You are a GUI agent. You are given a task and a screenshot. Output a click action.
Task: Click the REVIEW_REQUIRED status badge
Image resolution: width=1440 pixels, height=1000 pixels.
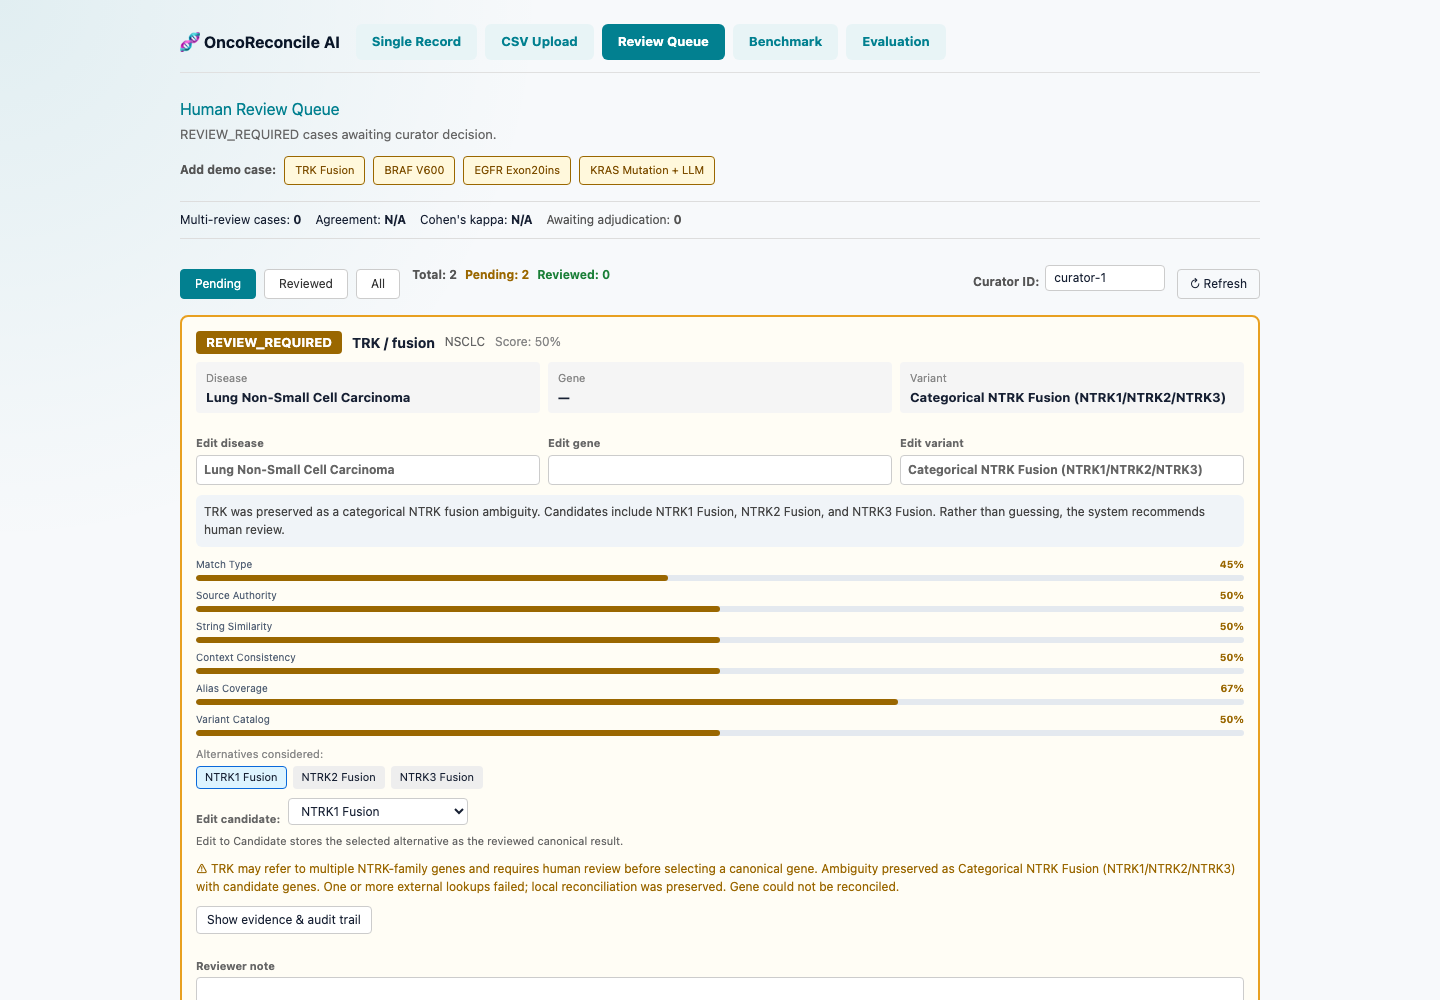pos(269,342)
